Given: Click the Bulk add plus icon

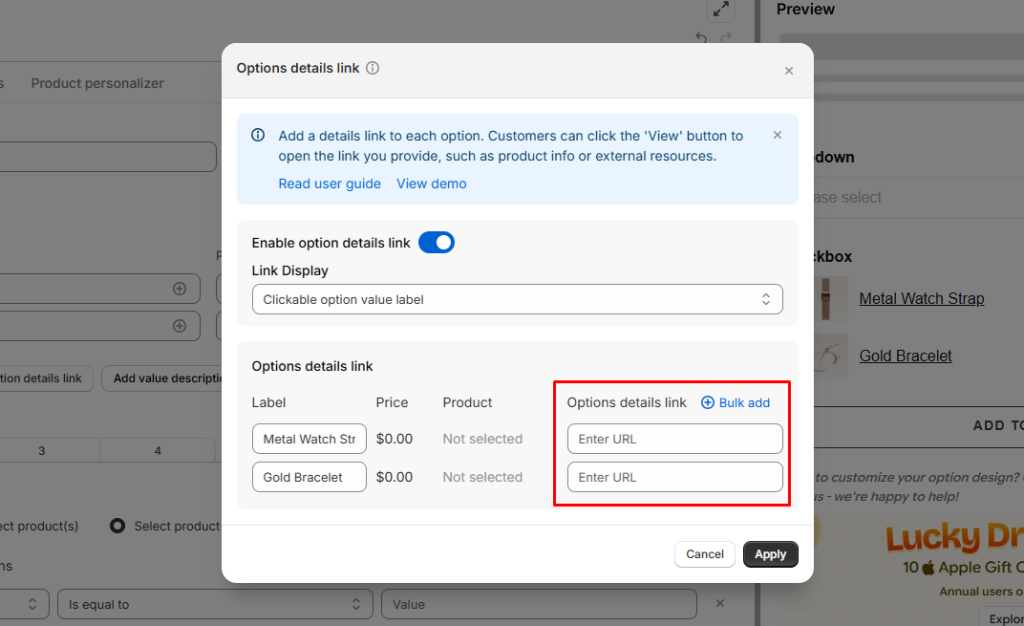Looking at the screenshot, I should click(708, 403).
